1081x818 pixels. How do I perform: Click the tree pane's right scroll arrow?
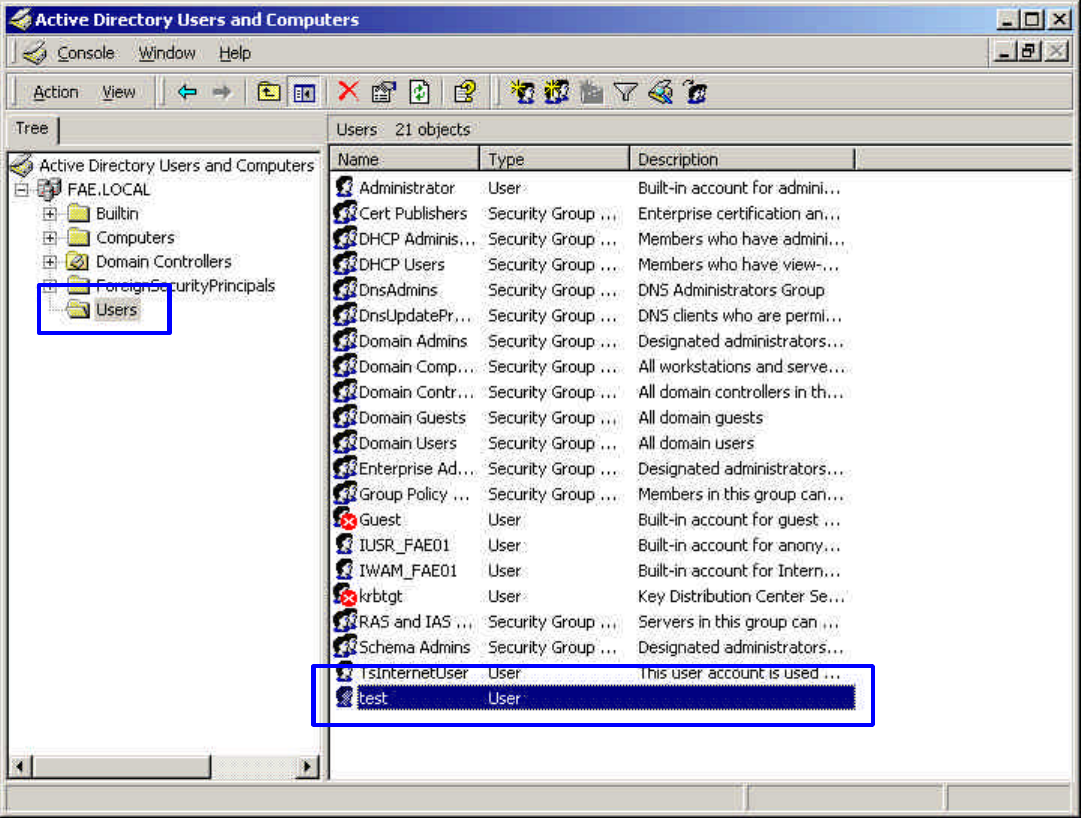[x=307, y=766]
